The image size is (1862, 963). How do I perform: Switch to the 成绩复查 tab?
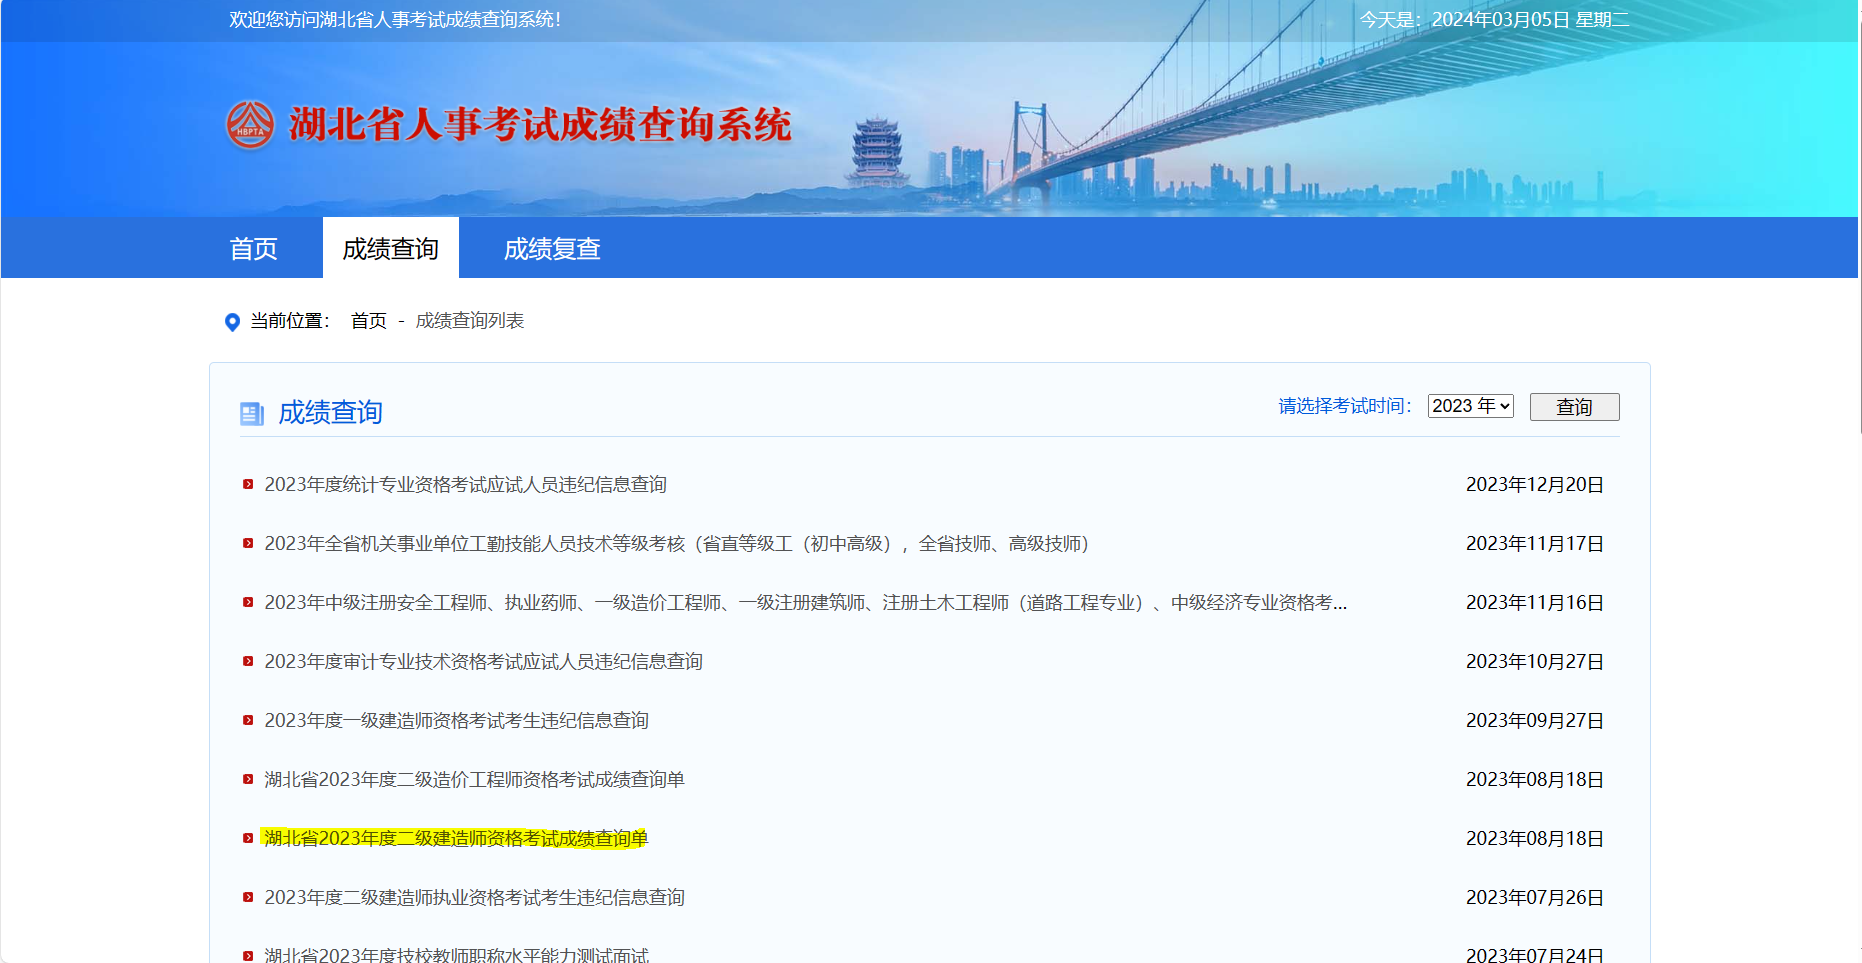[551, 249]
